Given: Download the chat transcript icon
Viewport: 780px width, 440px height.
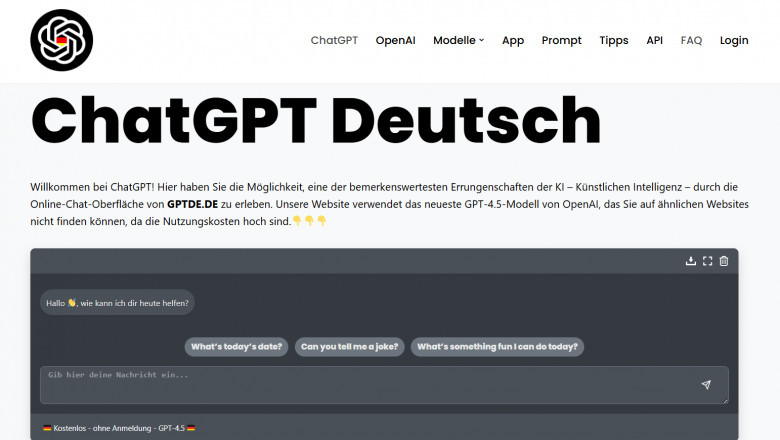Looking at the screenshot, I should [690, 261].
